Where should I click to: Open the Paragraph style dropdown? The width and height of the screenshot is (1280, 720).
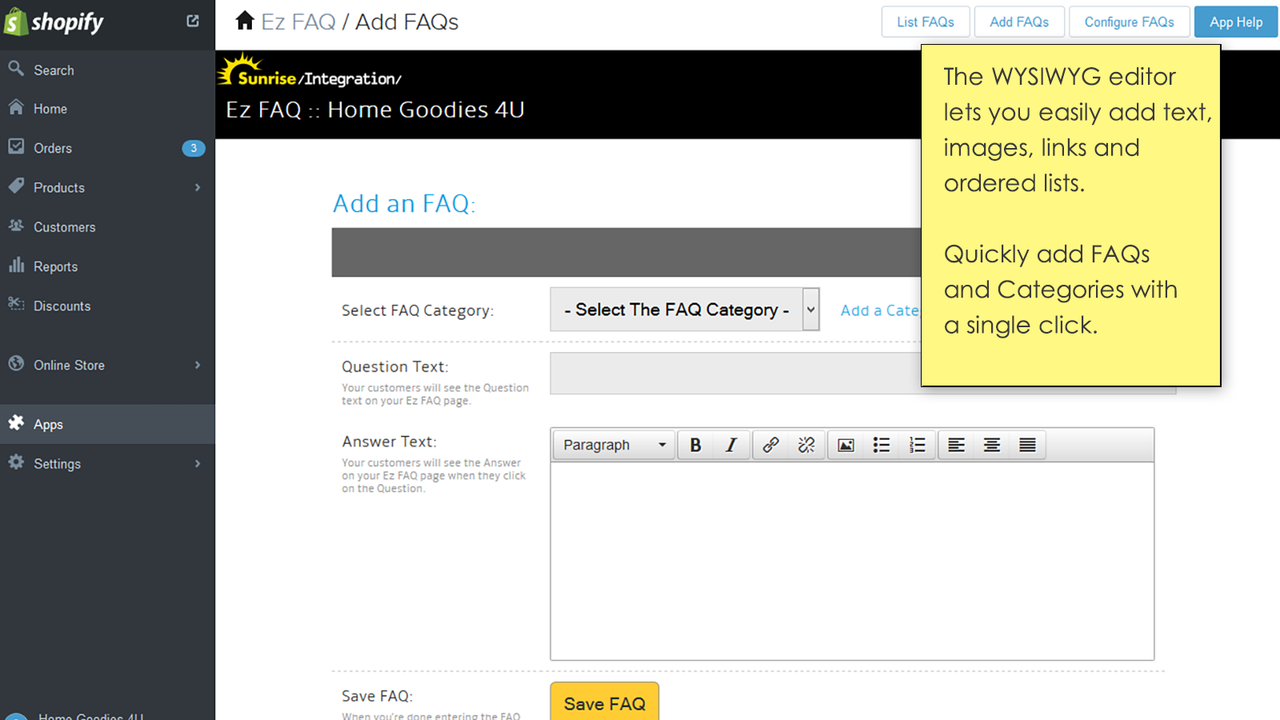point(613,444)
